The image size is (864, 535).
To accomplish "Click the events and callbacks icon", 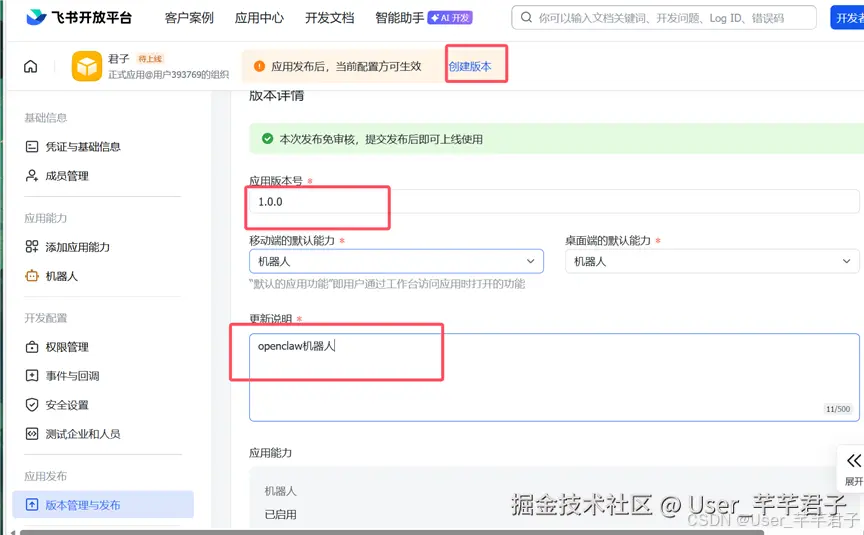I will point(32,376).
